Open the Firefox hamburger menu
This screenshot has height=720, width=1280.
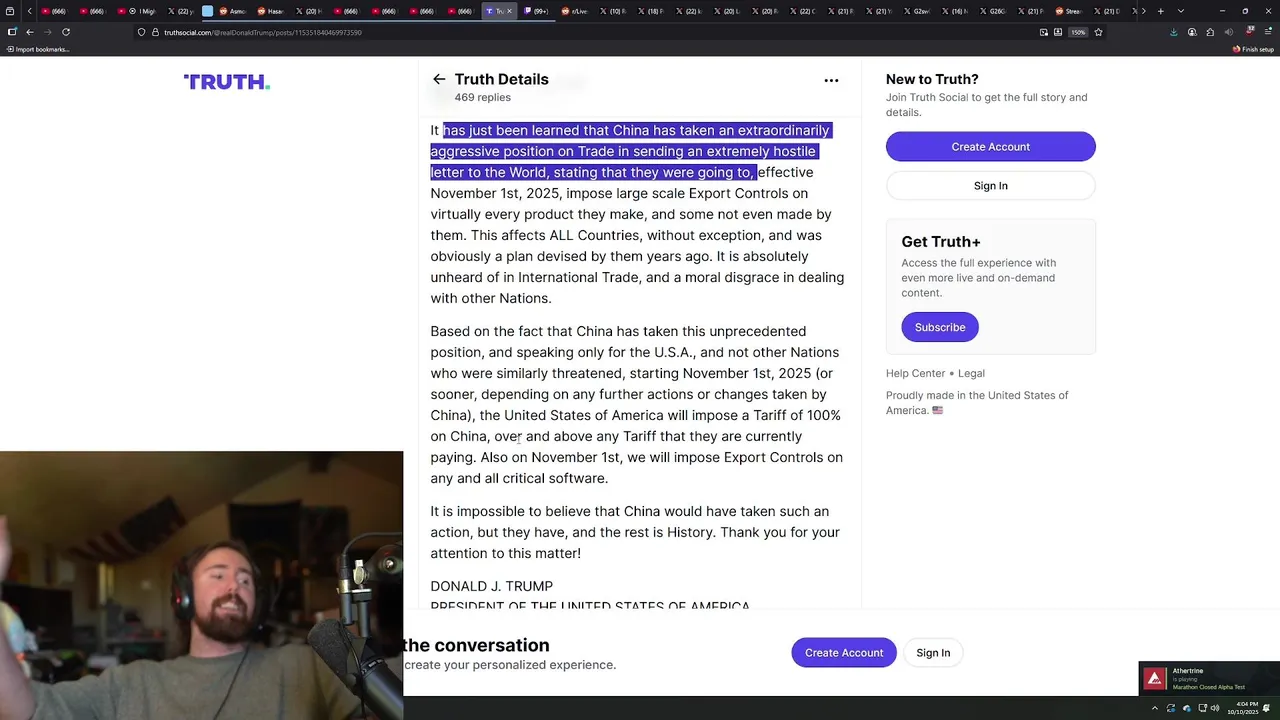[x=1268, y=32]
